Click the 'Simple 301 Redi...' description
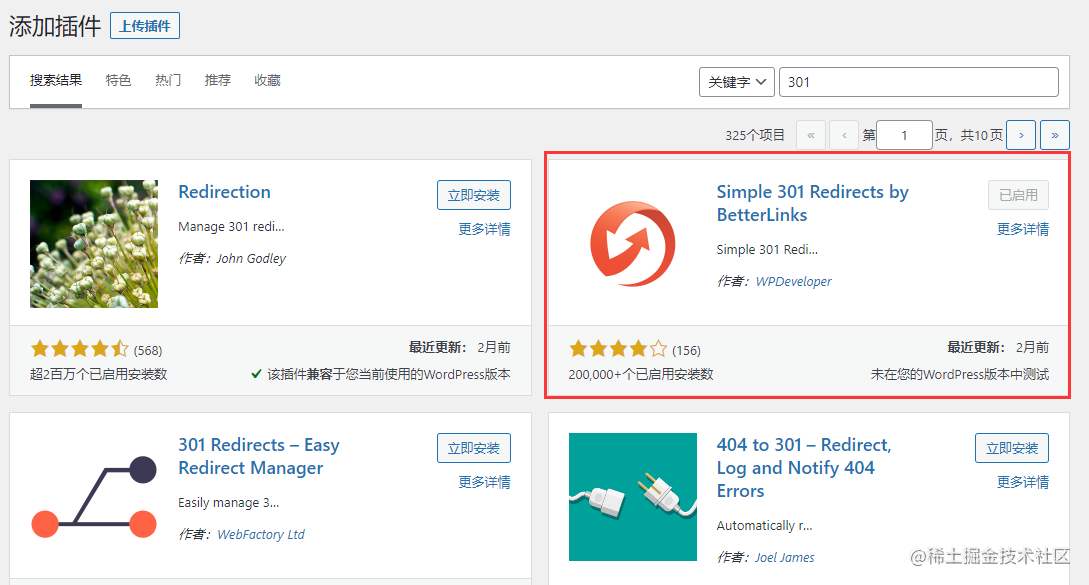This screenshot has height=585, width=1089. click(x=767, y=249)
